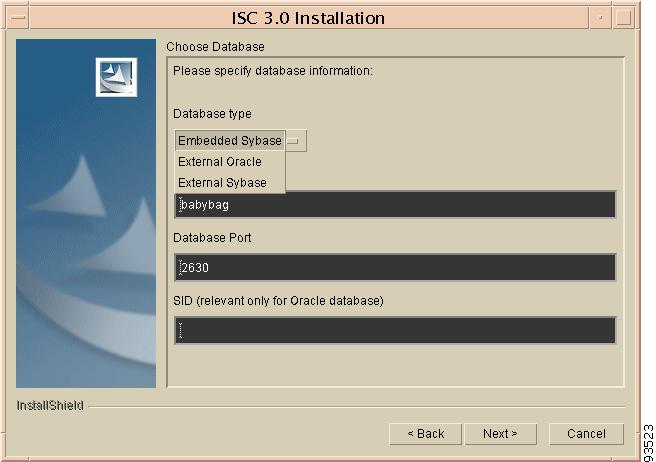
Task: Click the ISC 3.0 Installation title bar
Action: coord(308,18)
